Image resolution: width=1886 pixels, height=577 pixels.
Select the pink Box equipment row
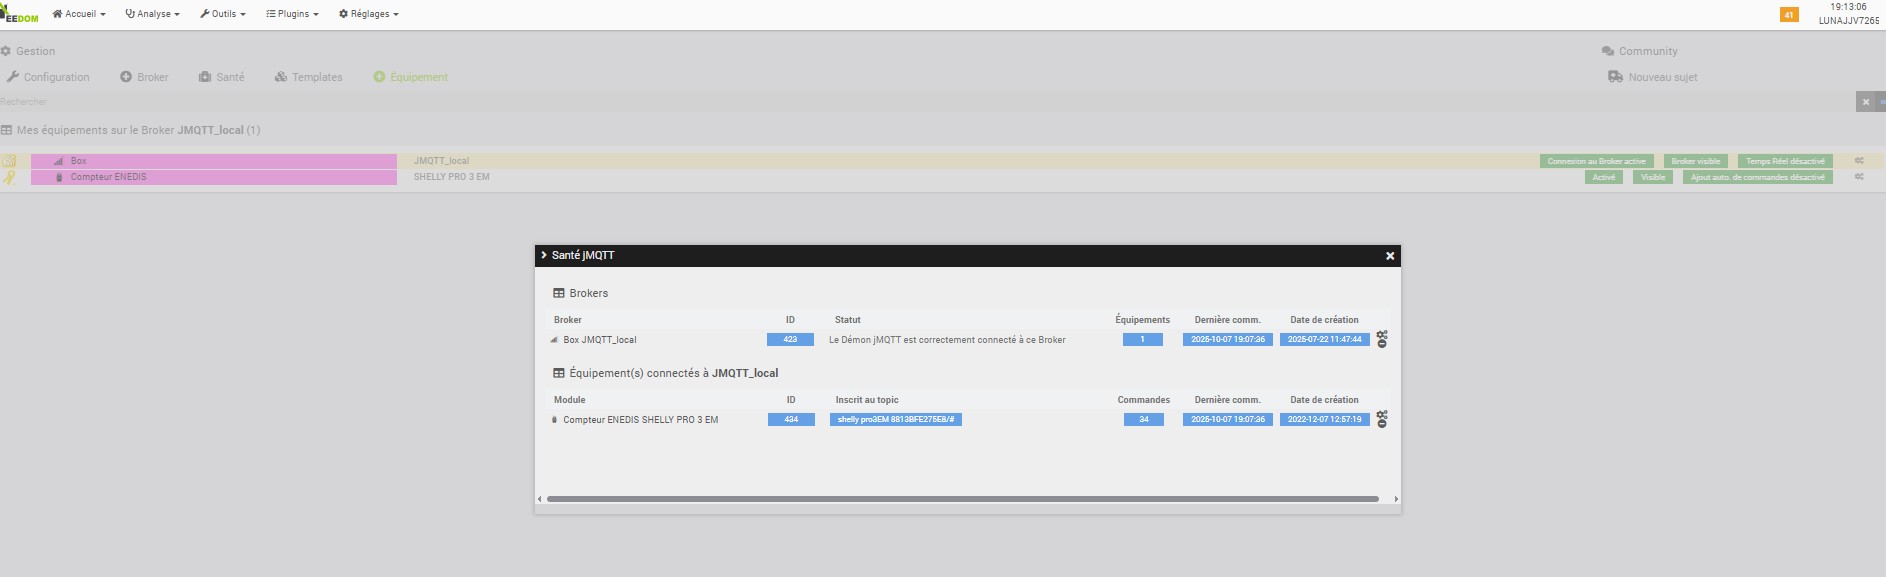(x=214, y=161)
